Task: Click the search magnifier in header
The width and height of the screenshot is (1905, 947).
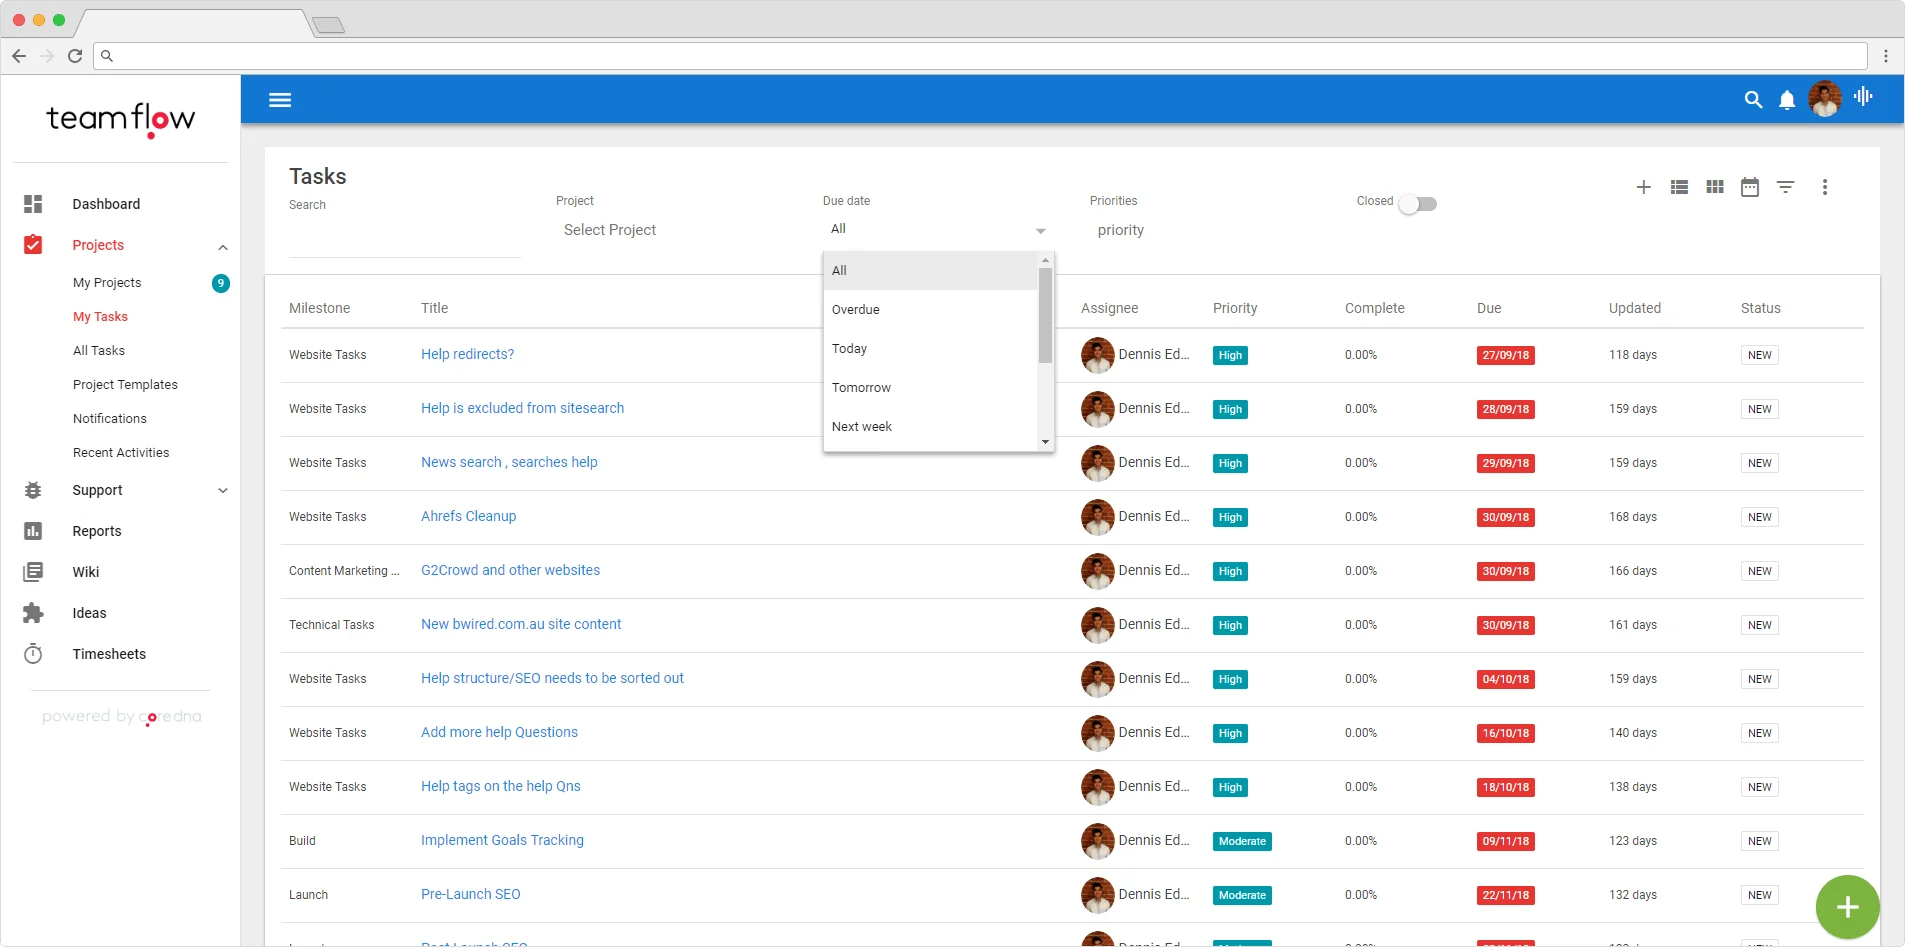Action: pos(1753,100)
